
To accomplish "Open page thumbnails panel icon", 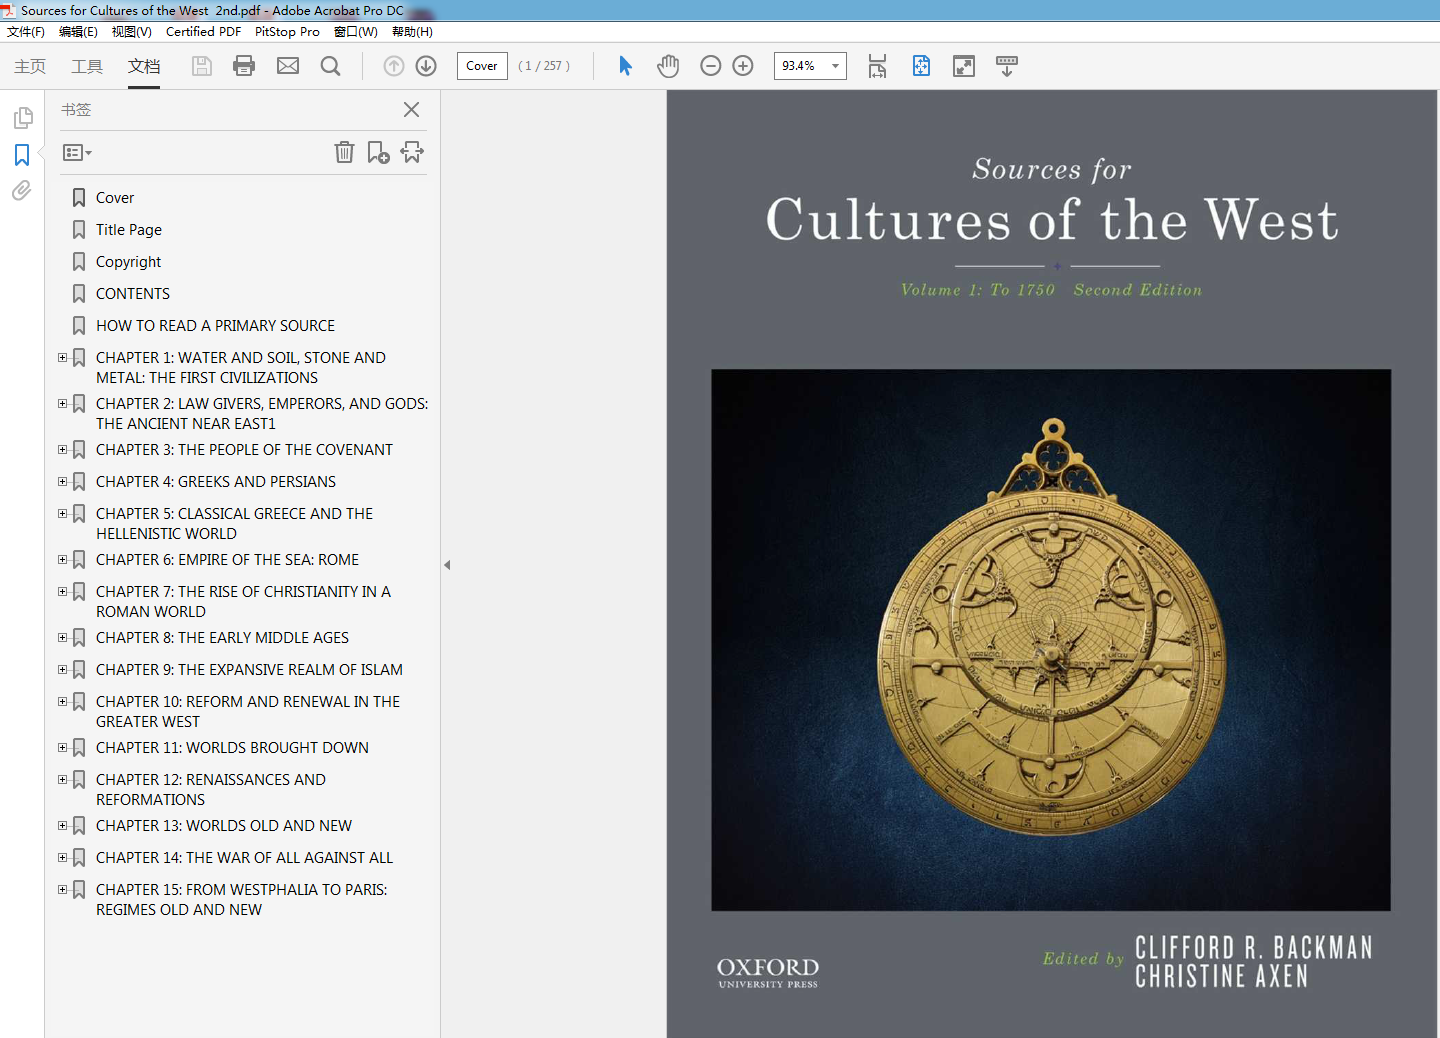I will pyautogui.click(x=23, y=118).
